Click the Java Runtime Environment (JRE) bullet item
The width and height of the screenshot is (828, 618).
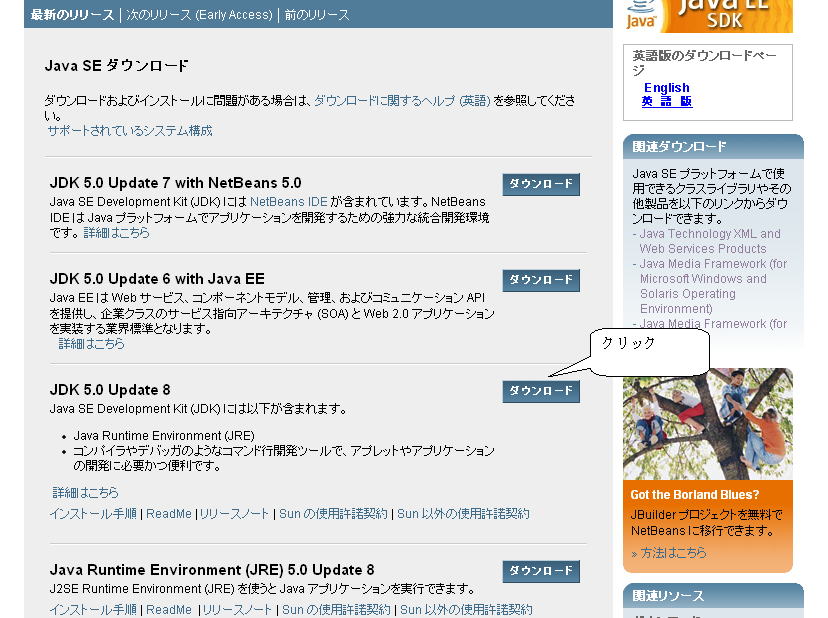click(x=164, y=436)
